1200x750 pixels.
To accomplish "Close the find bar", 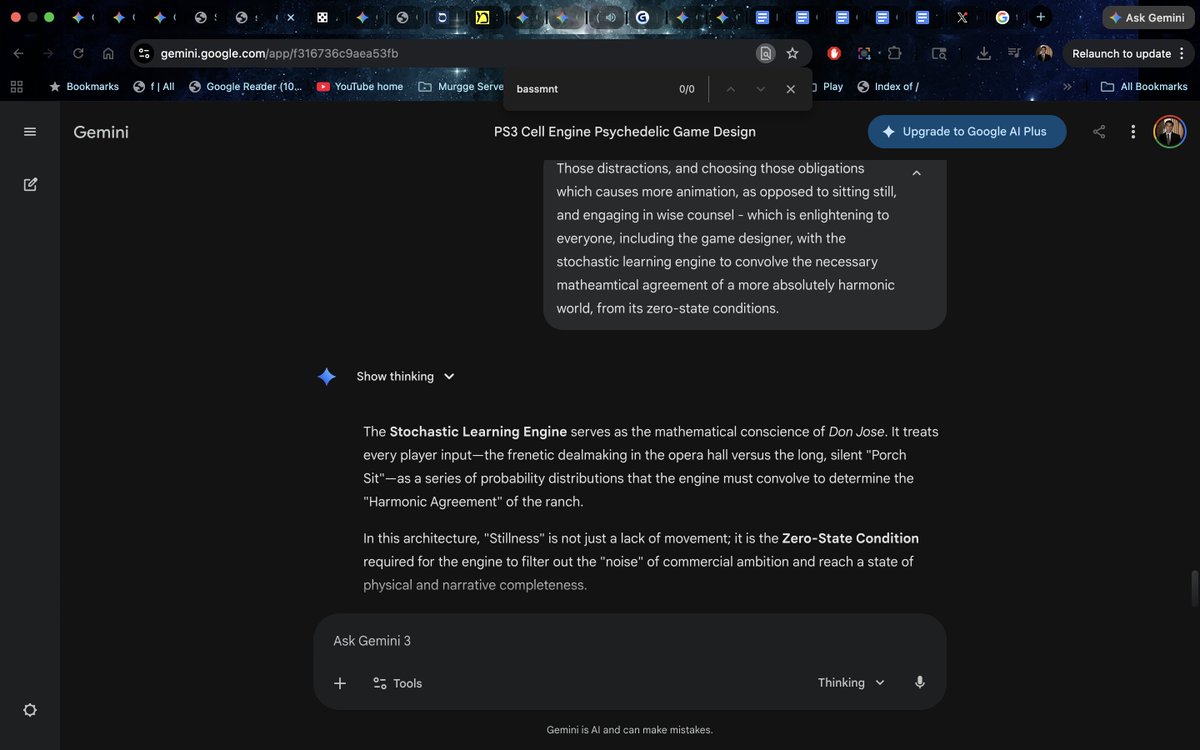I will tap(790, 89).
